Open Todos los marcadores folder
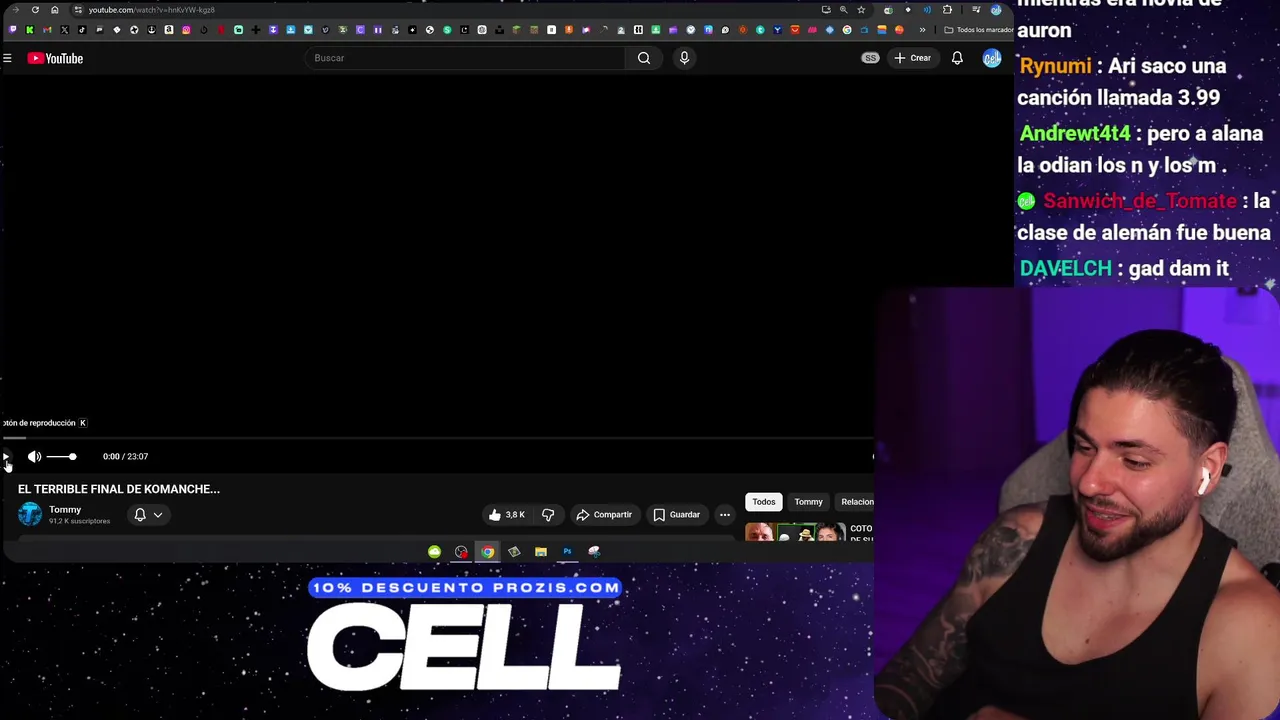The height and width of the screenshot is (720, 1280). coord(979,30)
